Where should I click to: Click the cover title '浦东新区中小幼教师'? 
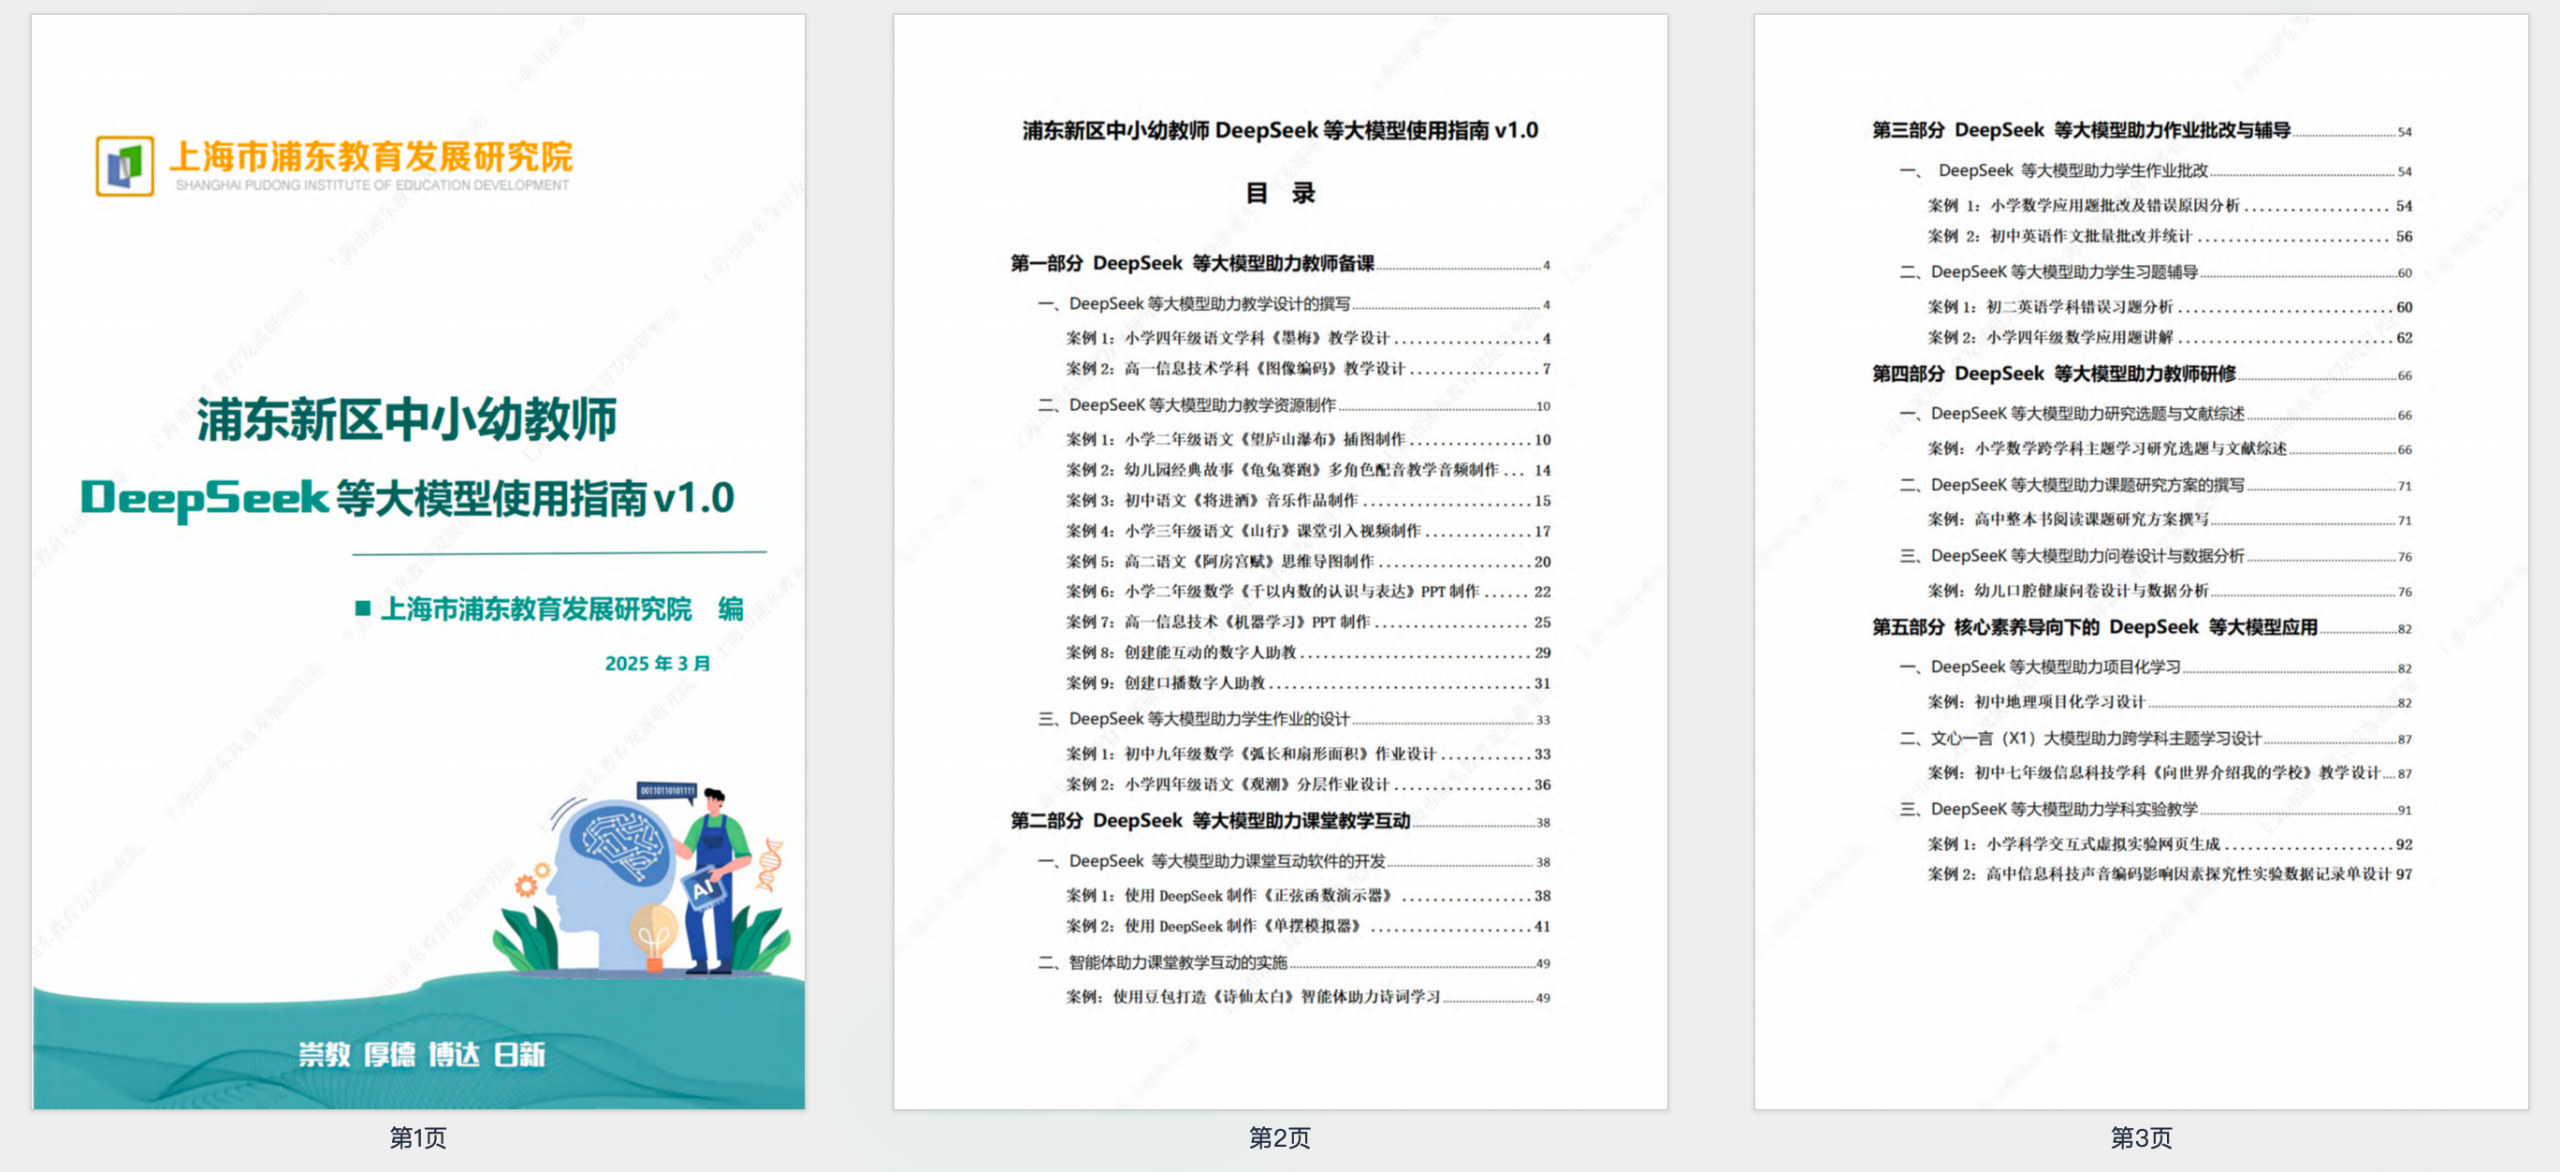pyautogui.click(x=407, y=419)
